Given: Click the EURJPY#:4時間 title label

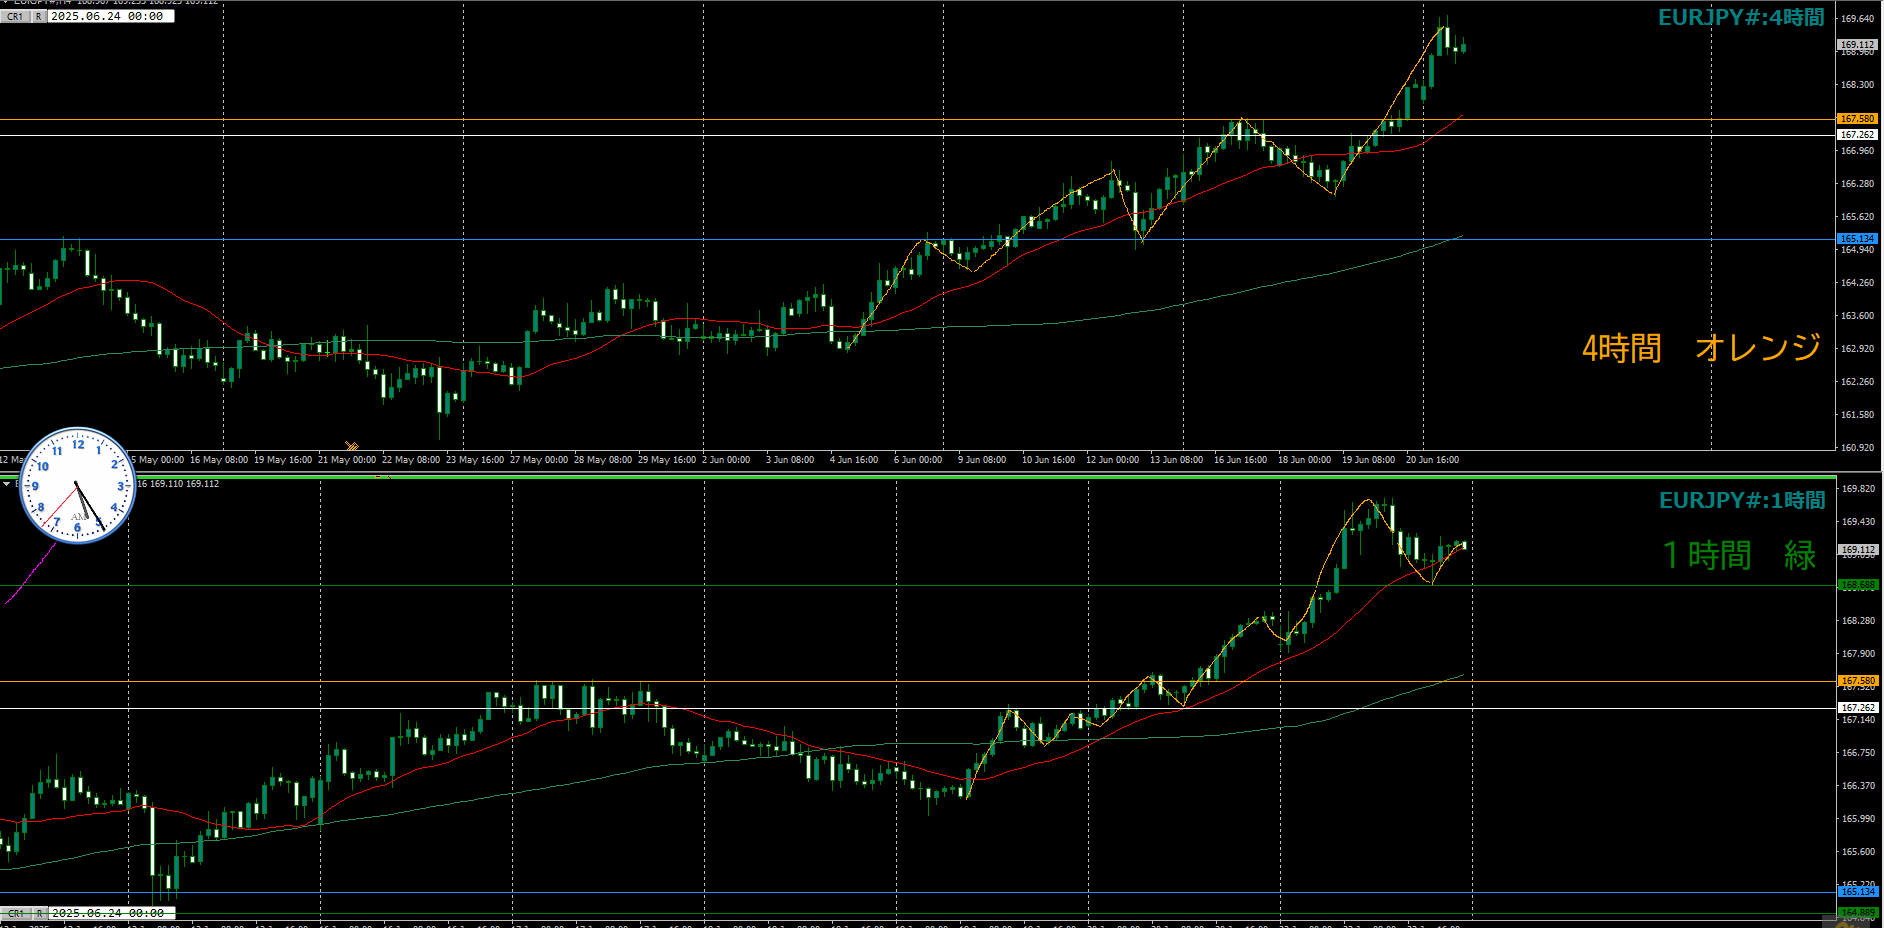Looking at the screenshot, I should [x=1741, y=17].
